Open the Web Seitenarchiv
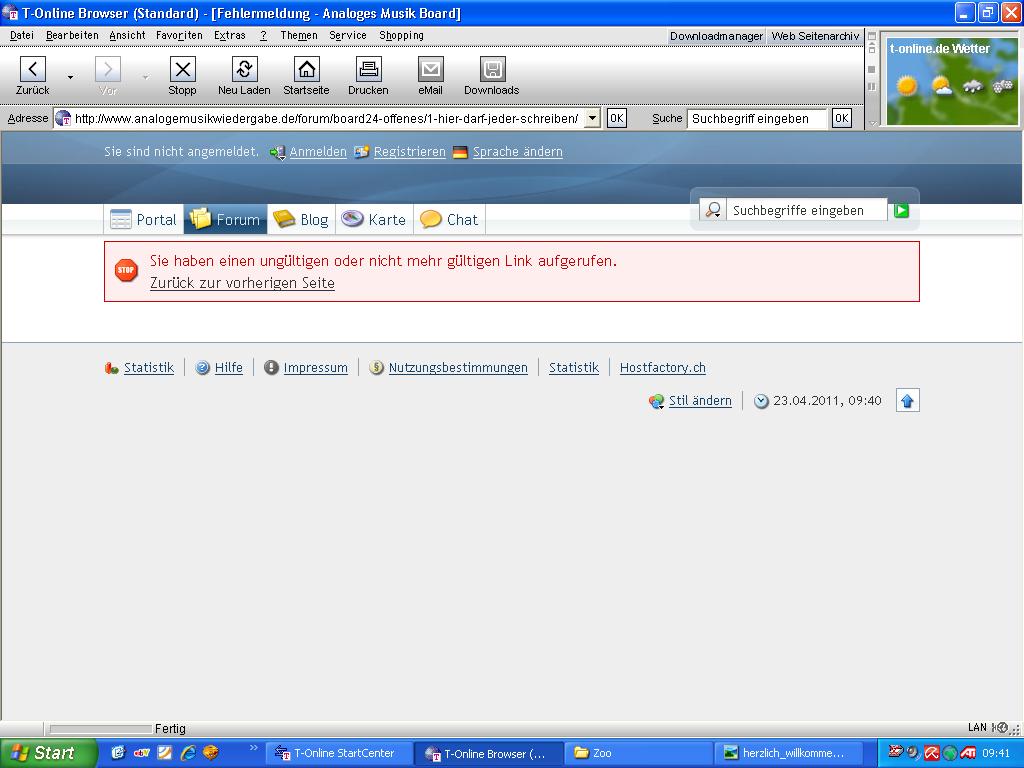Screen dimensions: 1024x768 coord(815,36)
